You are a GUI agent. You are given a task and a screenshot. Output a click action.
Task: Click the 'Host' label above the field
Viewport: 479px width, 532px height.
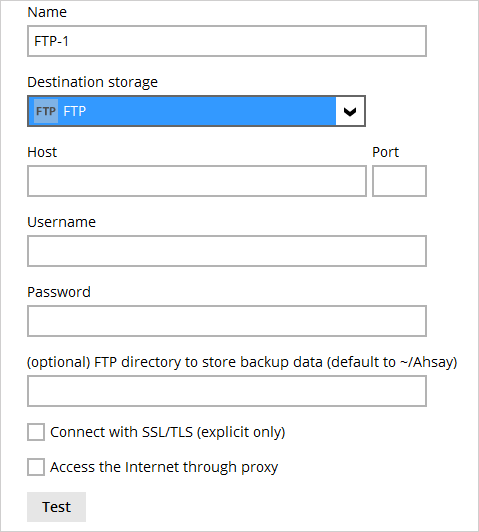click(x=42, y=152)
